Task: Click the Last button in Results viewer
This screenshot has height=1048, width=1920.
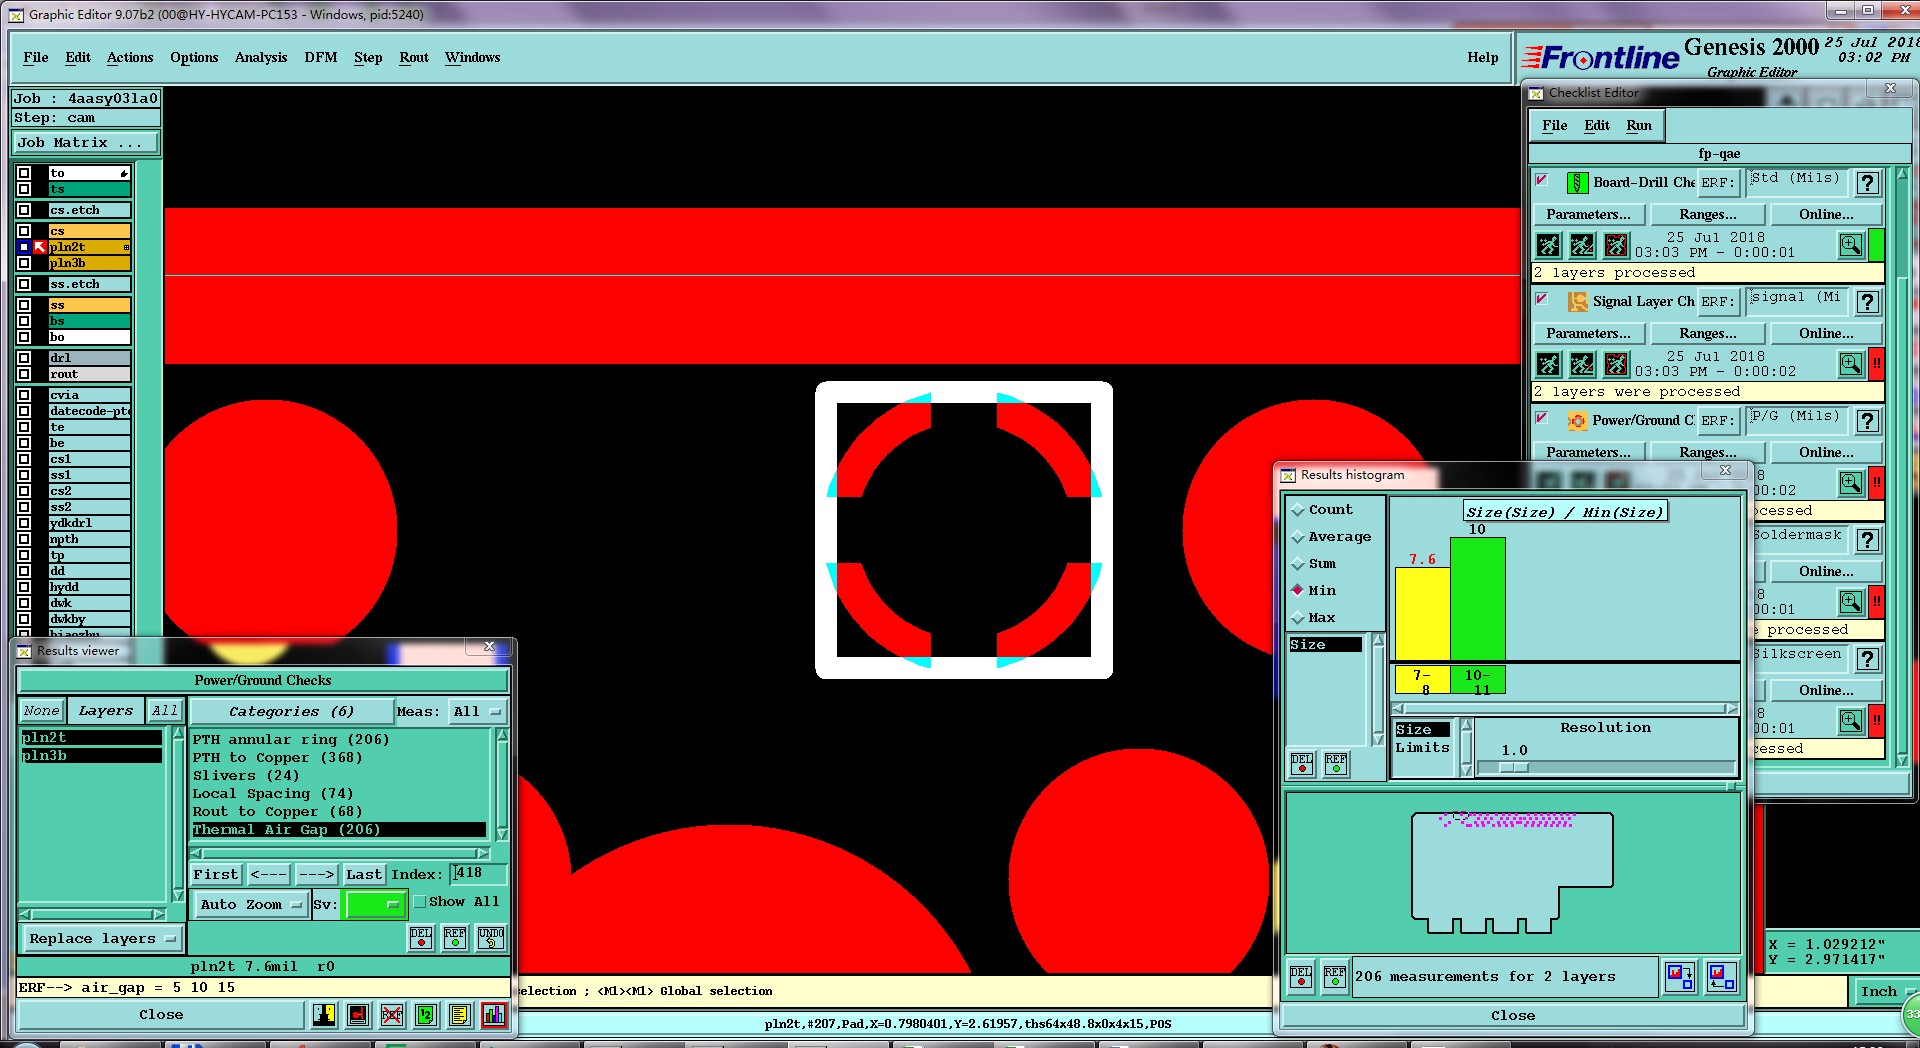Action: 364,875
